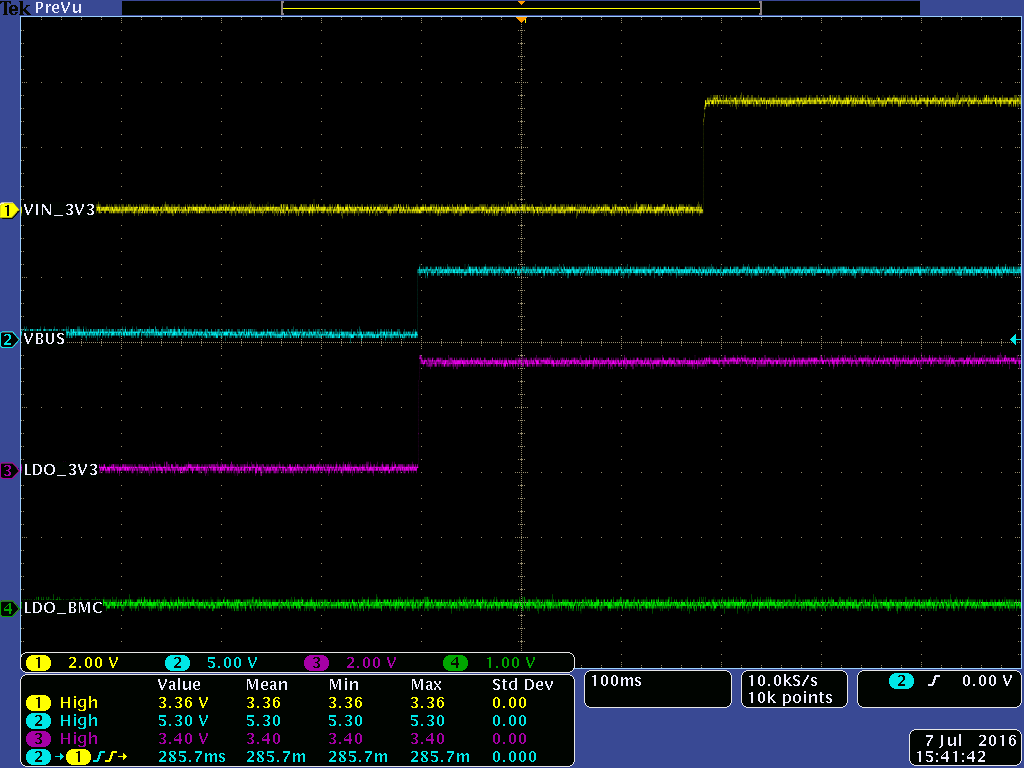Click channel 2 badge showing 5.00 V scale
Viewport: 1024px width, 768px height.
tap(178, 663)
